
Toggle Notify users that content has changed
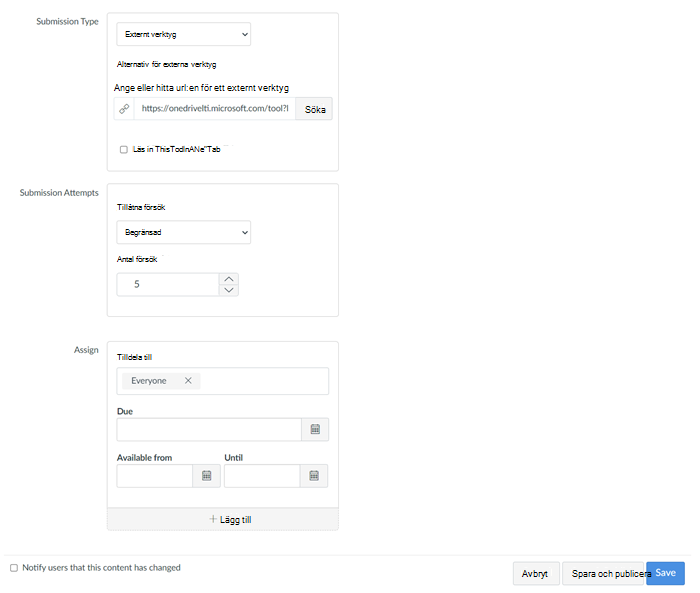(x=14, y=568)
